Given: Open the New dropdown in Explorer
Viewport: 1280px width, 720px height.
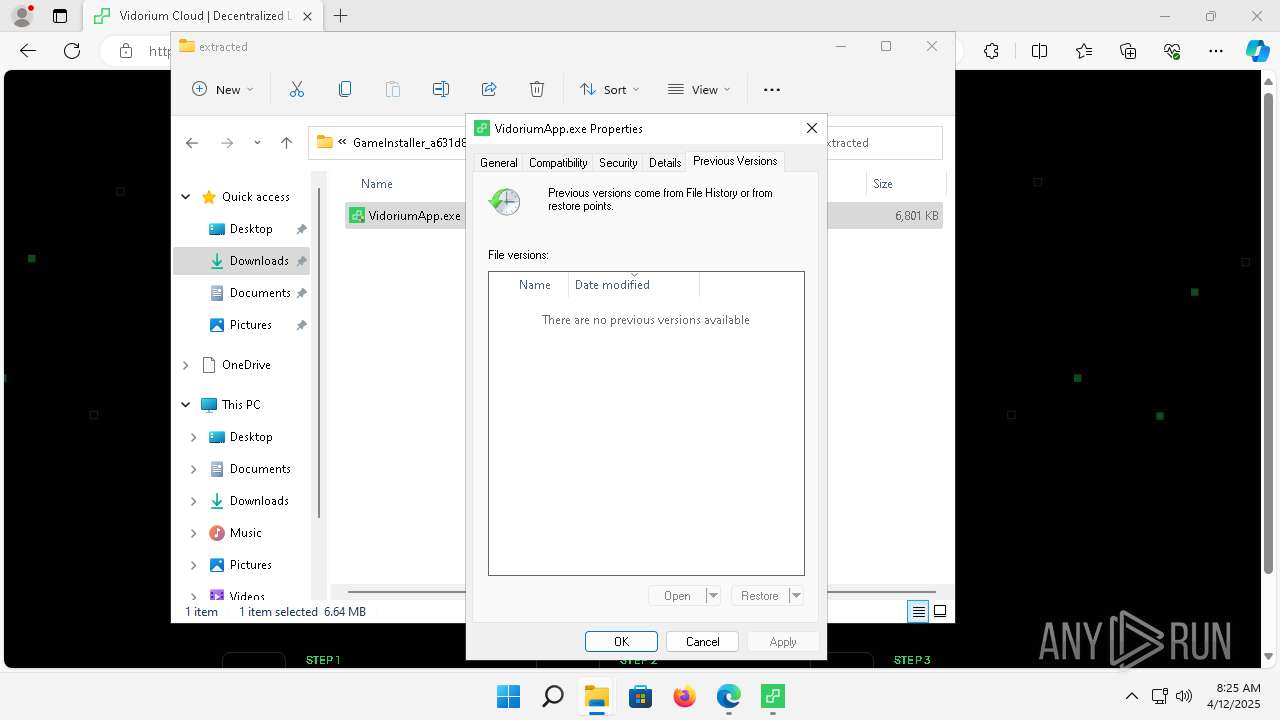Looking at the screenshot, I should tap(223, 89).
